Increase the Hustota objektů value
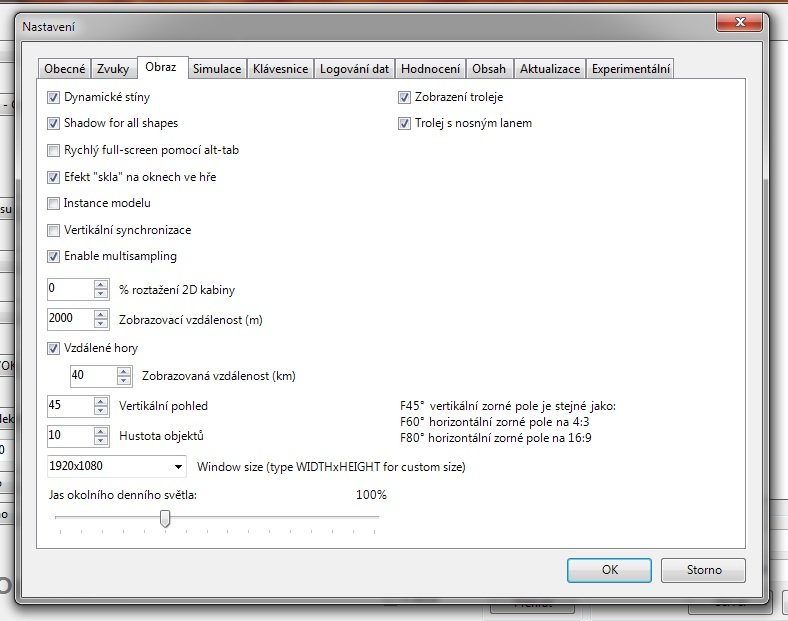Screen dimensions: 788x621 tap(100, 431)
